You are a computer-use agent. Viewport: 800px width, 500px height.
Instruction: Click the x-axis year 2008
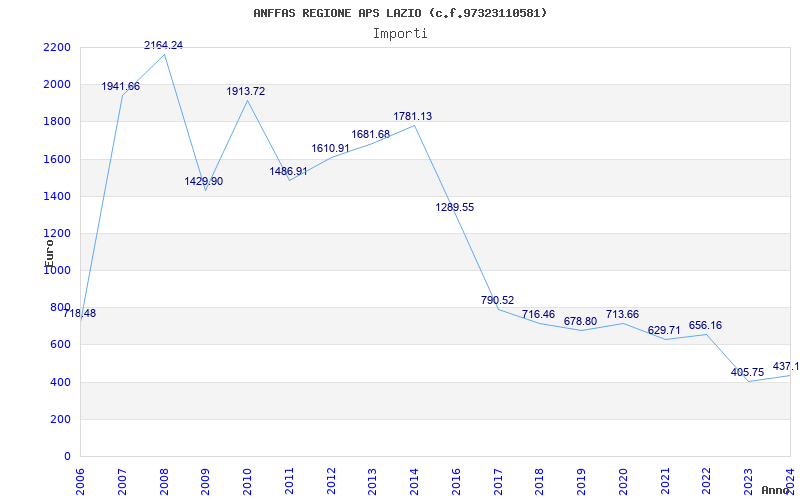[164, 481]
